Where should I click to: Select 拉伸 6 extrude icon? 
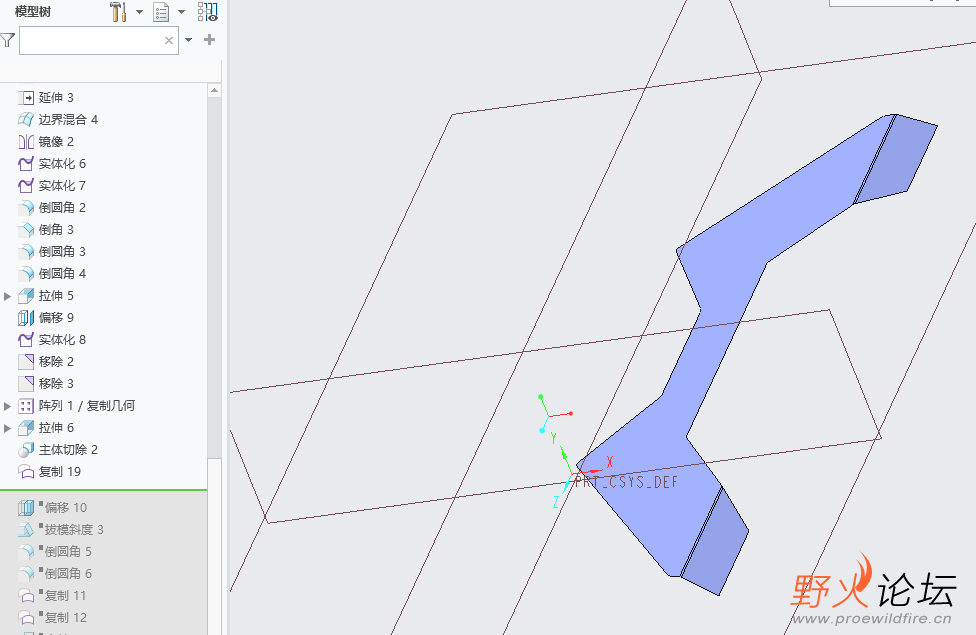tap(26, 428)
